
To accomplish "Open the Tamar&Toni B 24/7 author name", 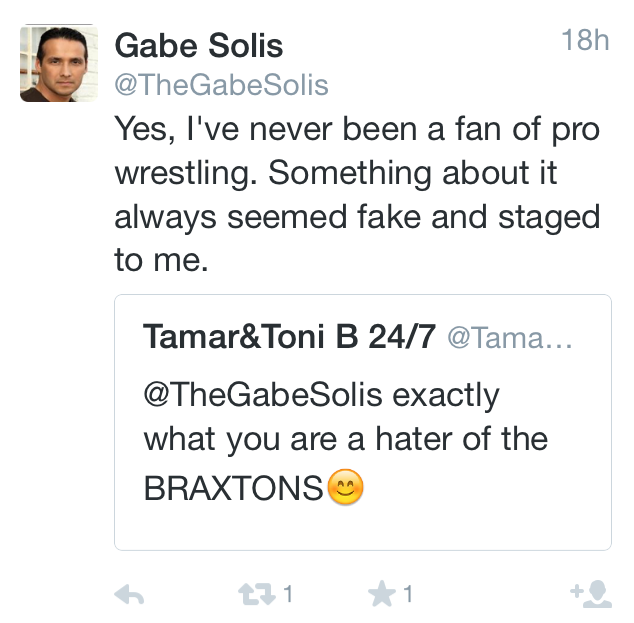I will (289, 337).
